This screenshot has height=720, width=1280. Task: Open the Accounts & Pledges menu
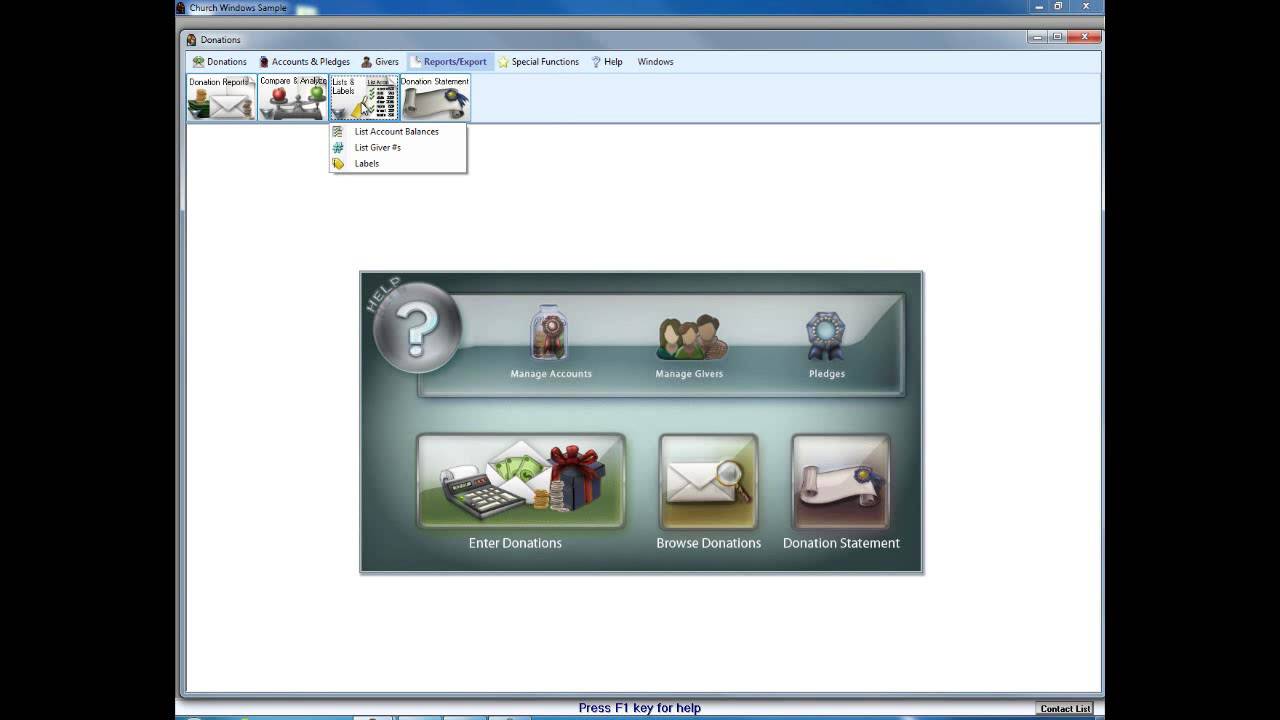click(x=305, y=62)
